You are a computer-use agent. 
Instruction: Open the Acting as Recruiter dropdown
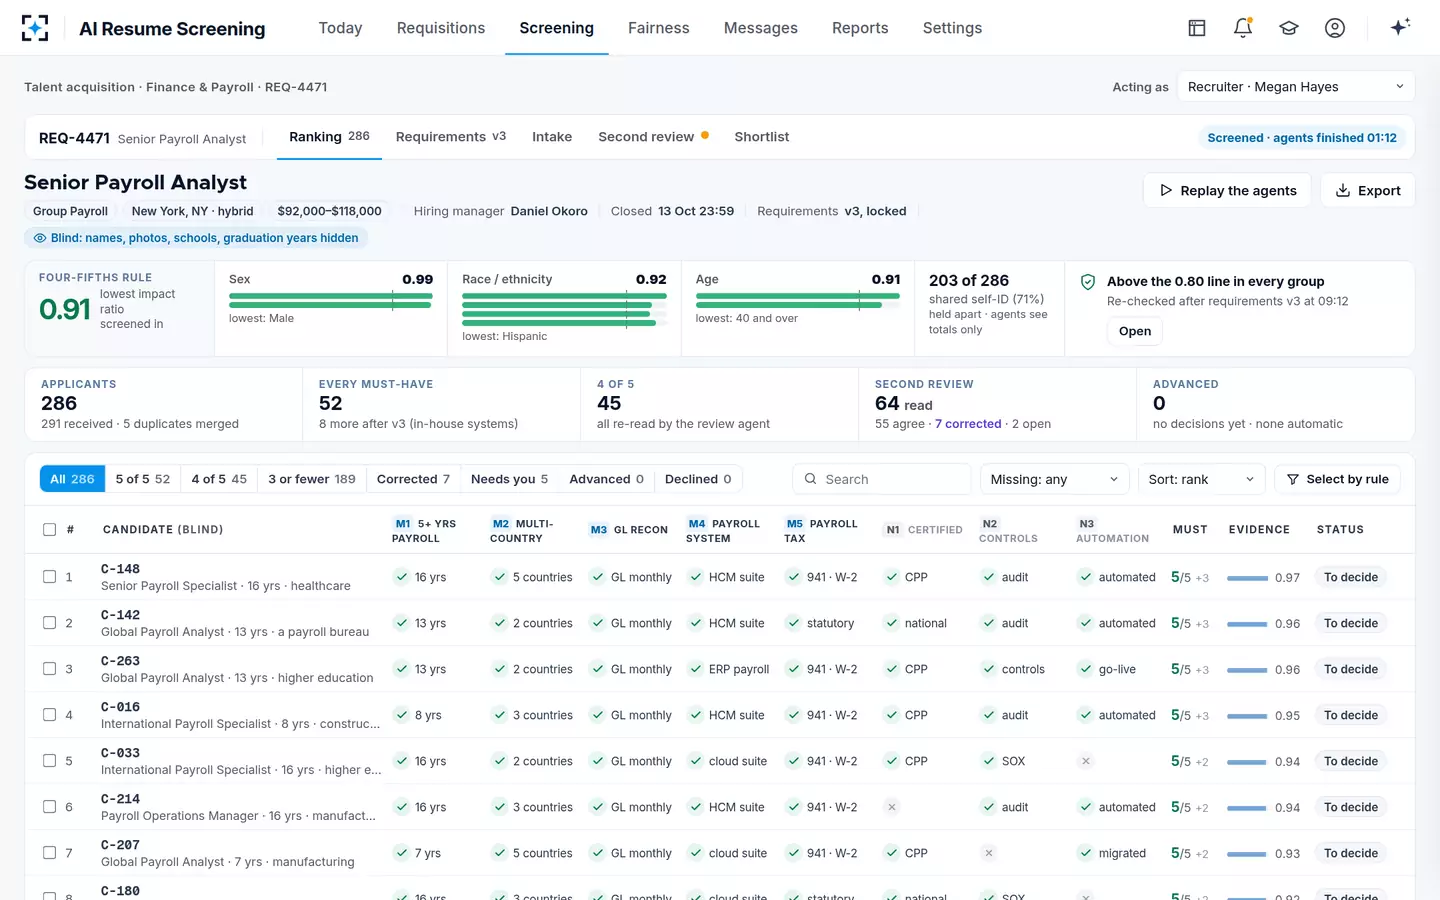tap(1296, 87)
